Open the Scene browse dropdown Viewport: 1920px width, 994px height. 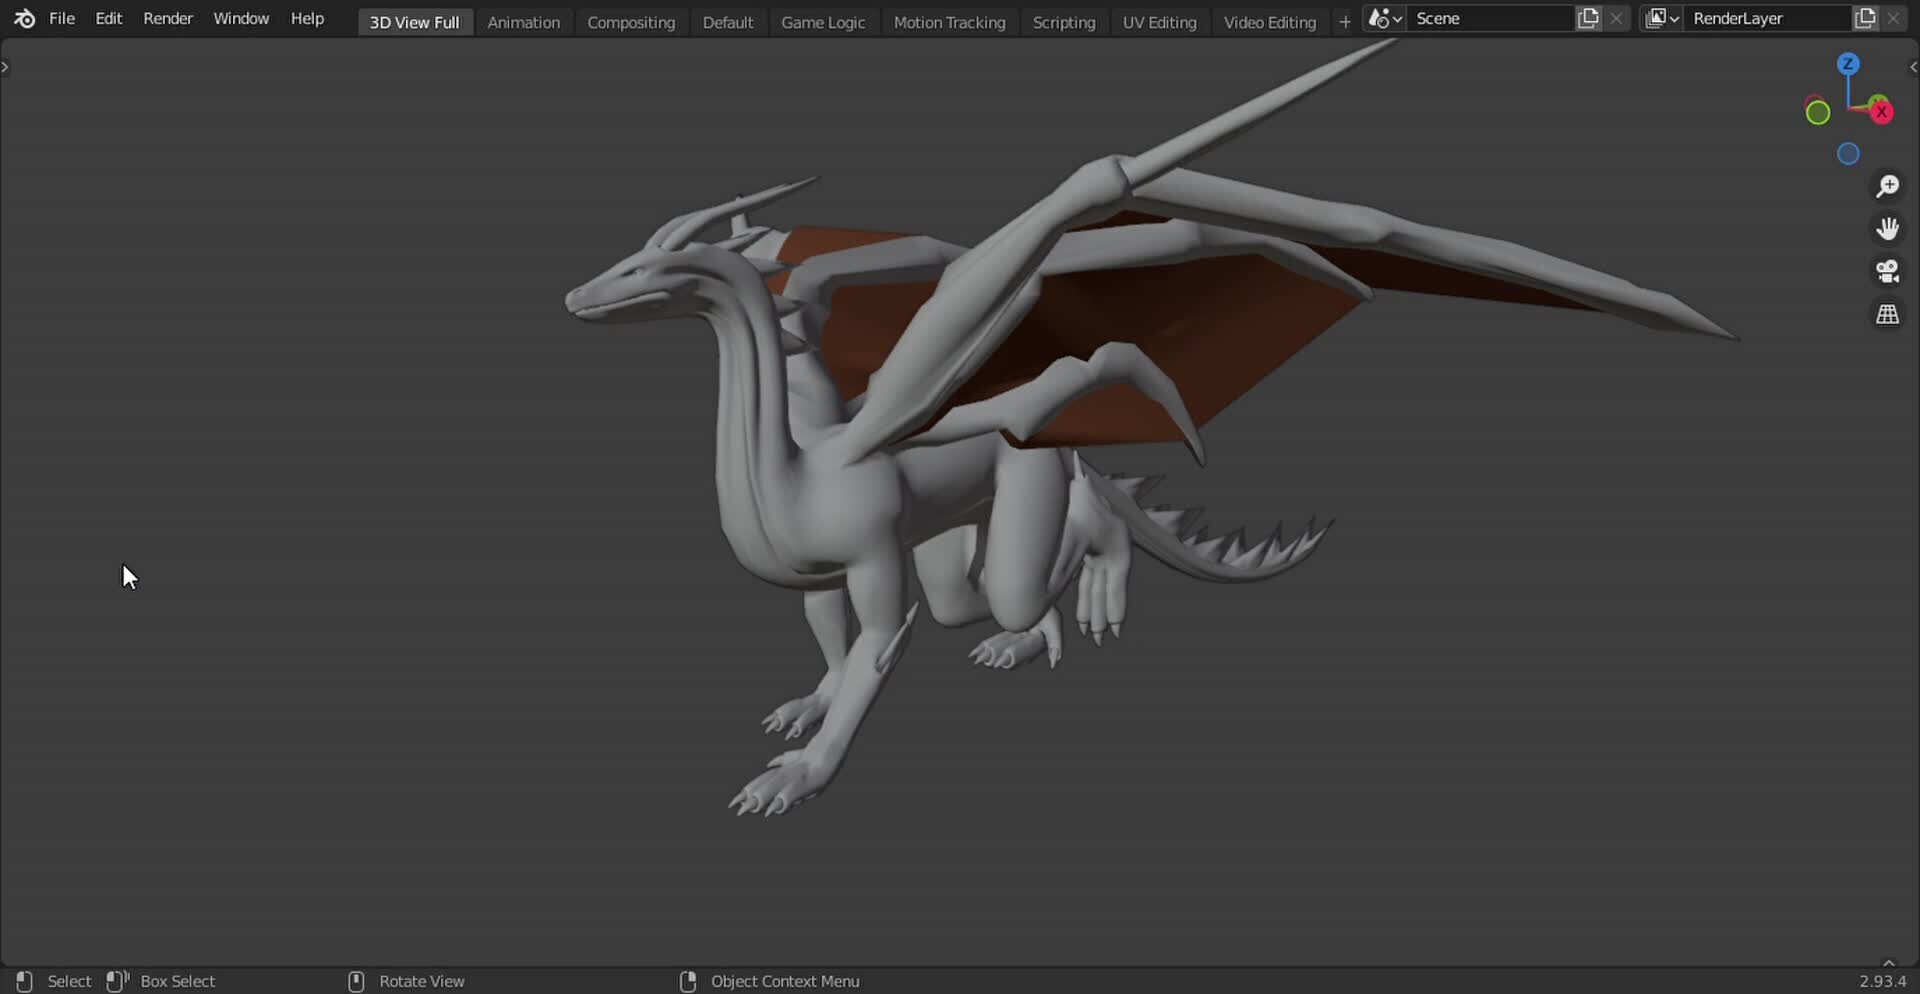pyautogui.click(x=1383, y=18)
